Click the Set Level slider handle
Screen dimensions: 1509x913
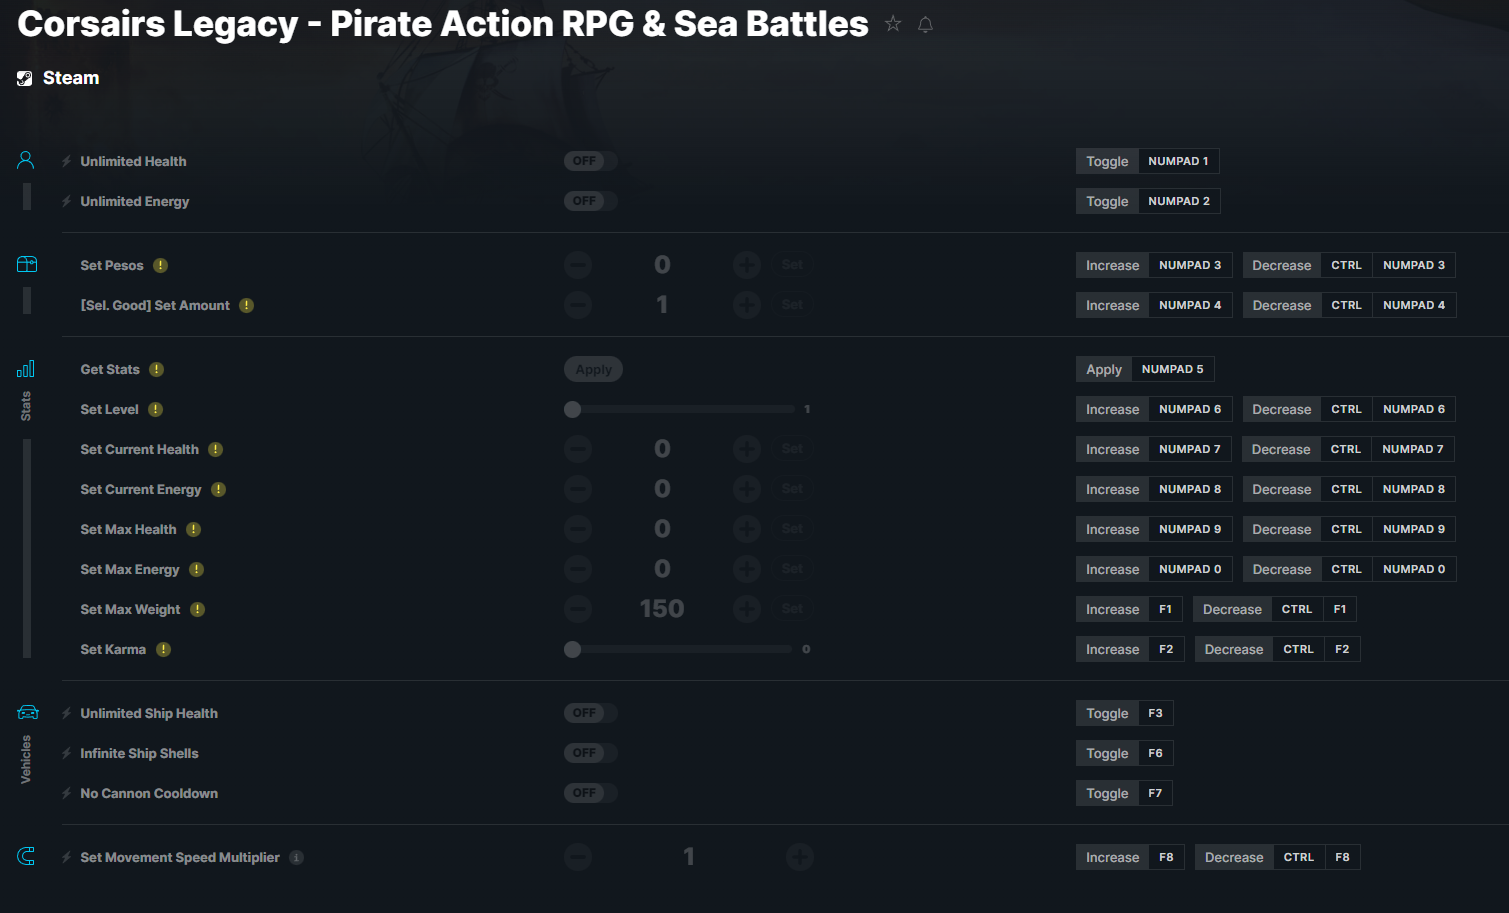pyautogui.click(x=572, y=409)
